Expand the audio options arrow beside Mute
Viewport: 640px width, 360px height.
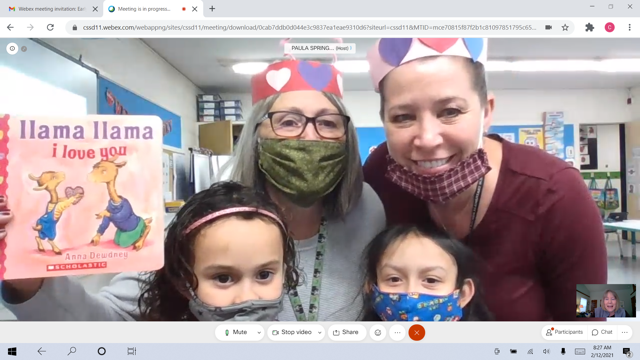pyautogui.click(x=259, y=333)
